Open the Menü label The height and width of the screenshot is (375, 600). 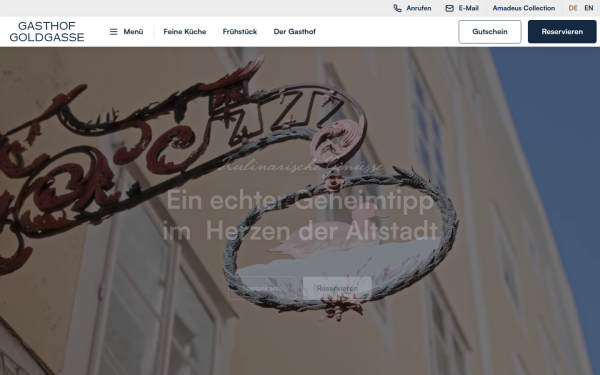[x=133, y=32]
